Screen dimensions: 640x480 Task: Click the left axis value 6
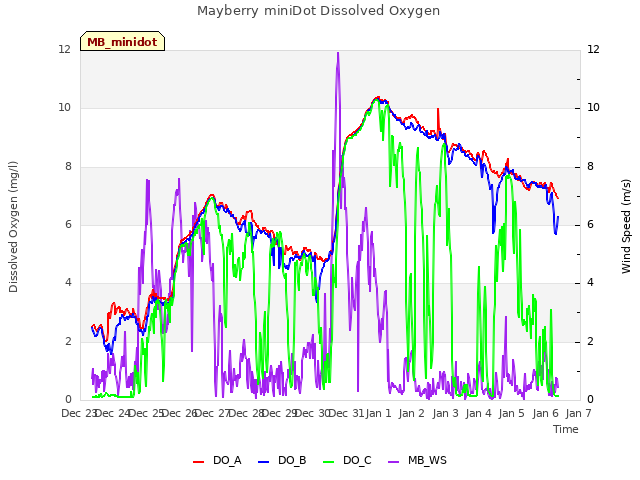(68, 224)
